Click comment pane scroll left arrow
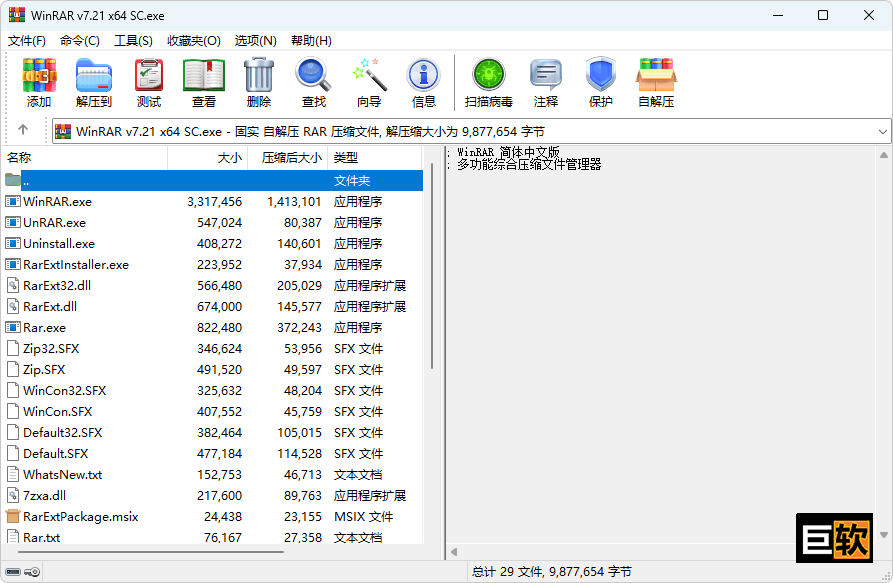The image size is (893, 583). pyautogui.click(x=454, y=552)
